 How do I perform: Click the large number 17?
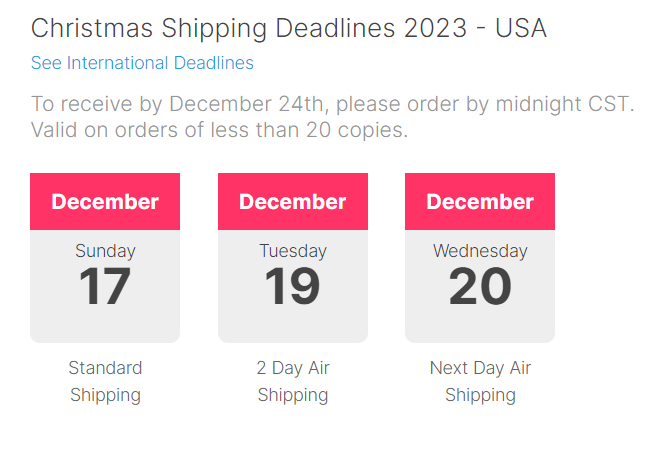105,286
